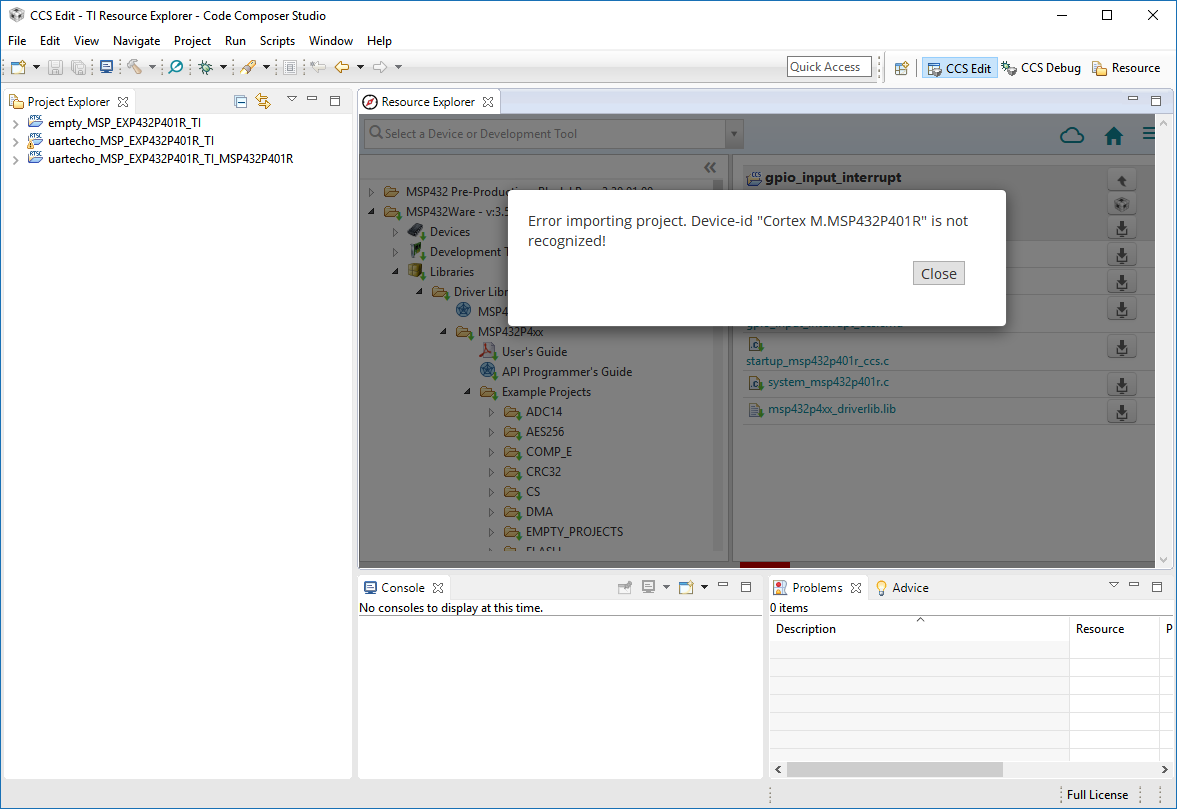Open the New icon dropdown arrow
Image resolution: width=1177 pixels, height=809 pixels.
pos(36,68)
